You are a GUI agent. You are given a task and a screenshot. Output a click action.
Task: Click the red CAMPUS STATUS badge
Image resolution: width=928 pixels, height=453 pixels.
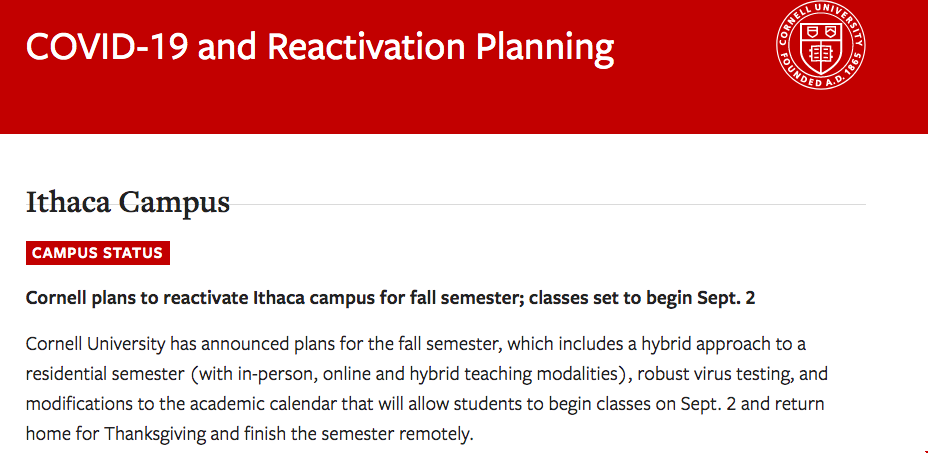(98, 253)
